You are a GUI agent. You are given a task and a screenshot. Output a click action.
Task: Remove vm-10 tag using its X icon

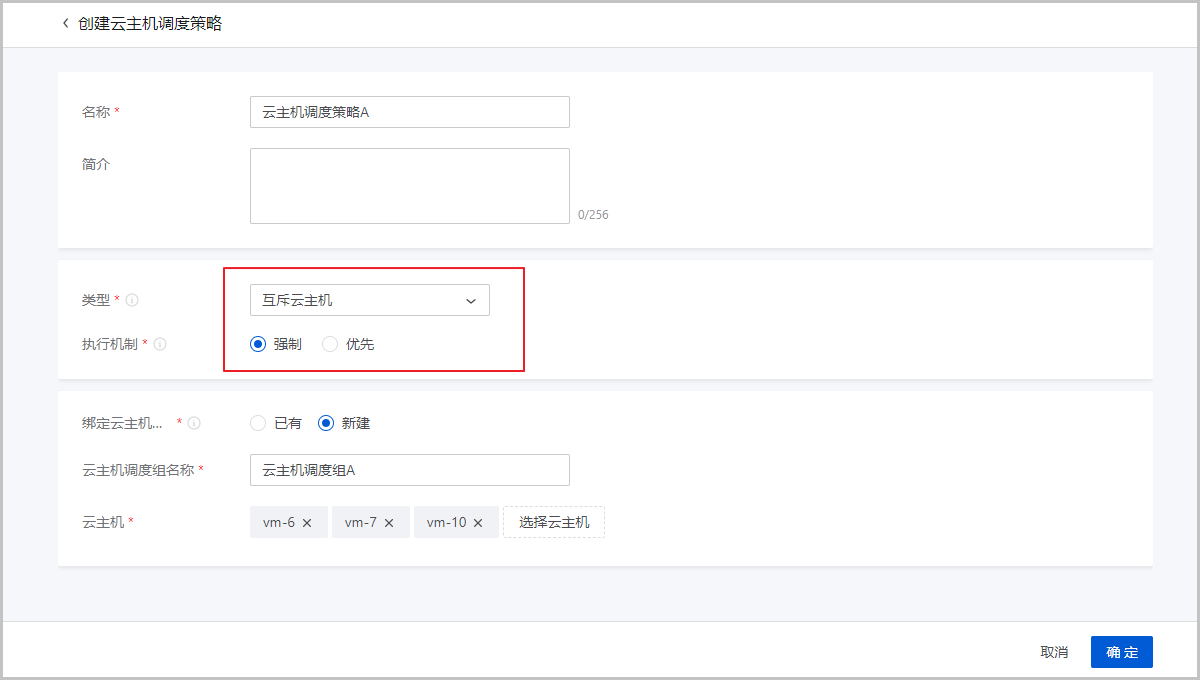[x=478, y=522]
